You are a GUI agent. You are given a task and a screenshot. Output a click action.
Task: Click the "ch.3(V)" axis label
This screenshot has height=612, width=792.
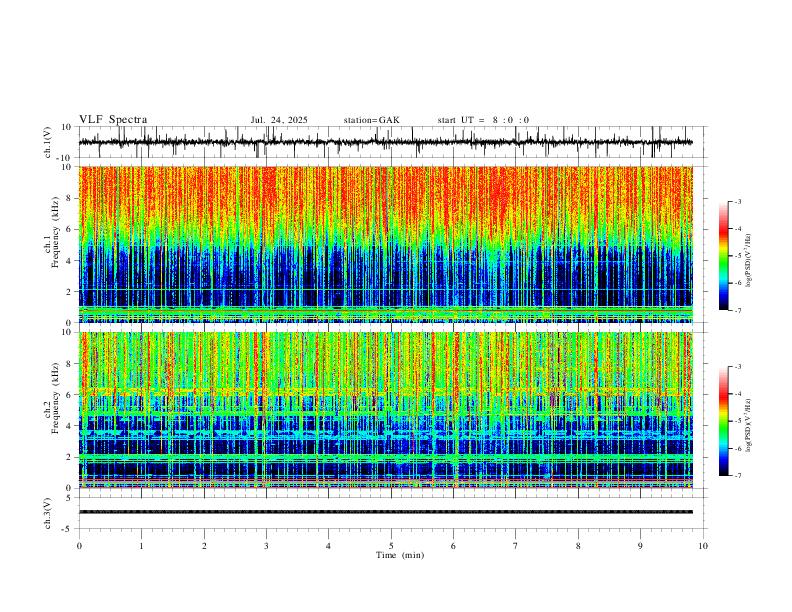[48, 513]
